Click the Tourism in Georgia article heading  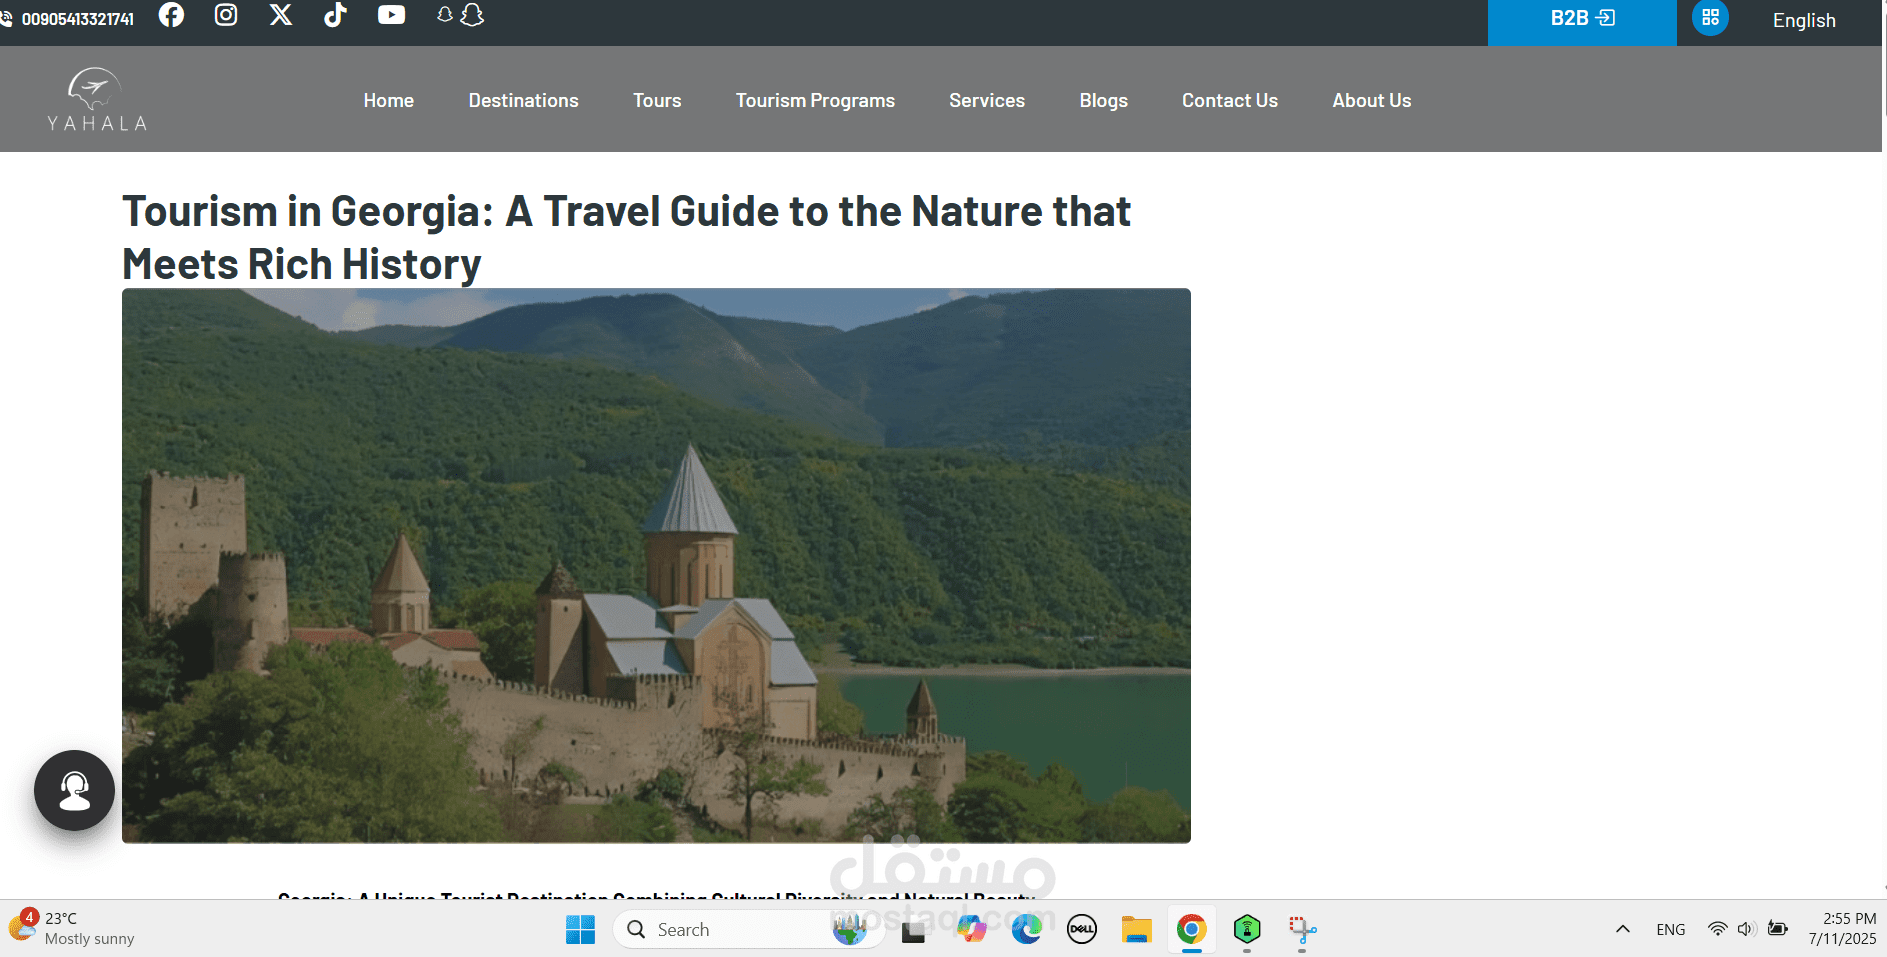coord(626,238)
